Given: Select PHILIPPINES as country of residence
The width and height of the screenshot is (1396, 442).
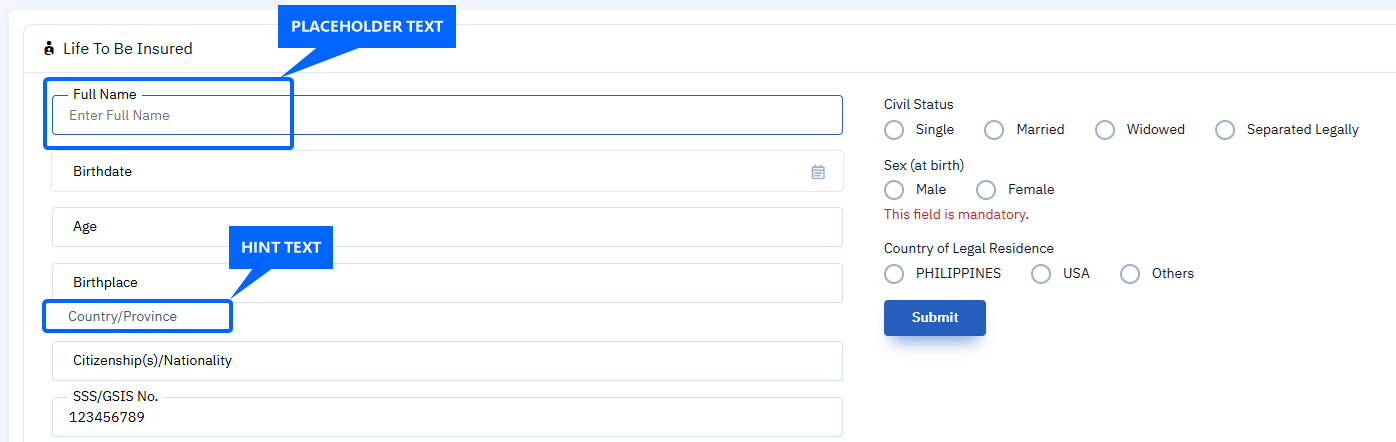Looking at the screenshot, I should pos(895,273).
